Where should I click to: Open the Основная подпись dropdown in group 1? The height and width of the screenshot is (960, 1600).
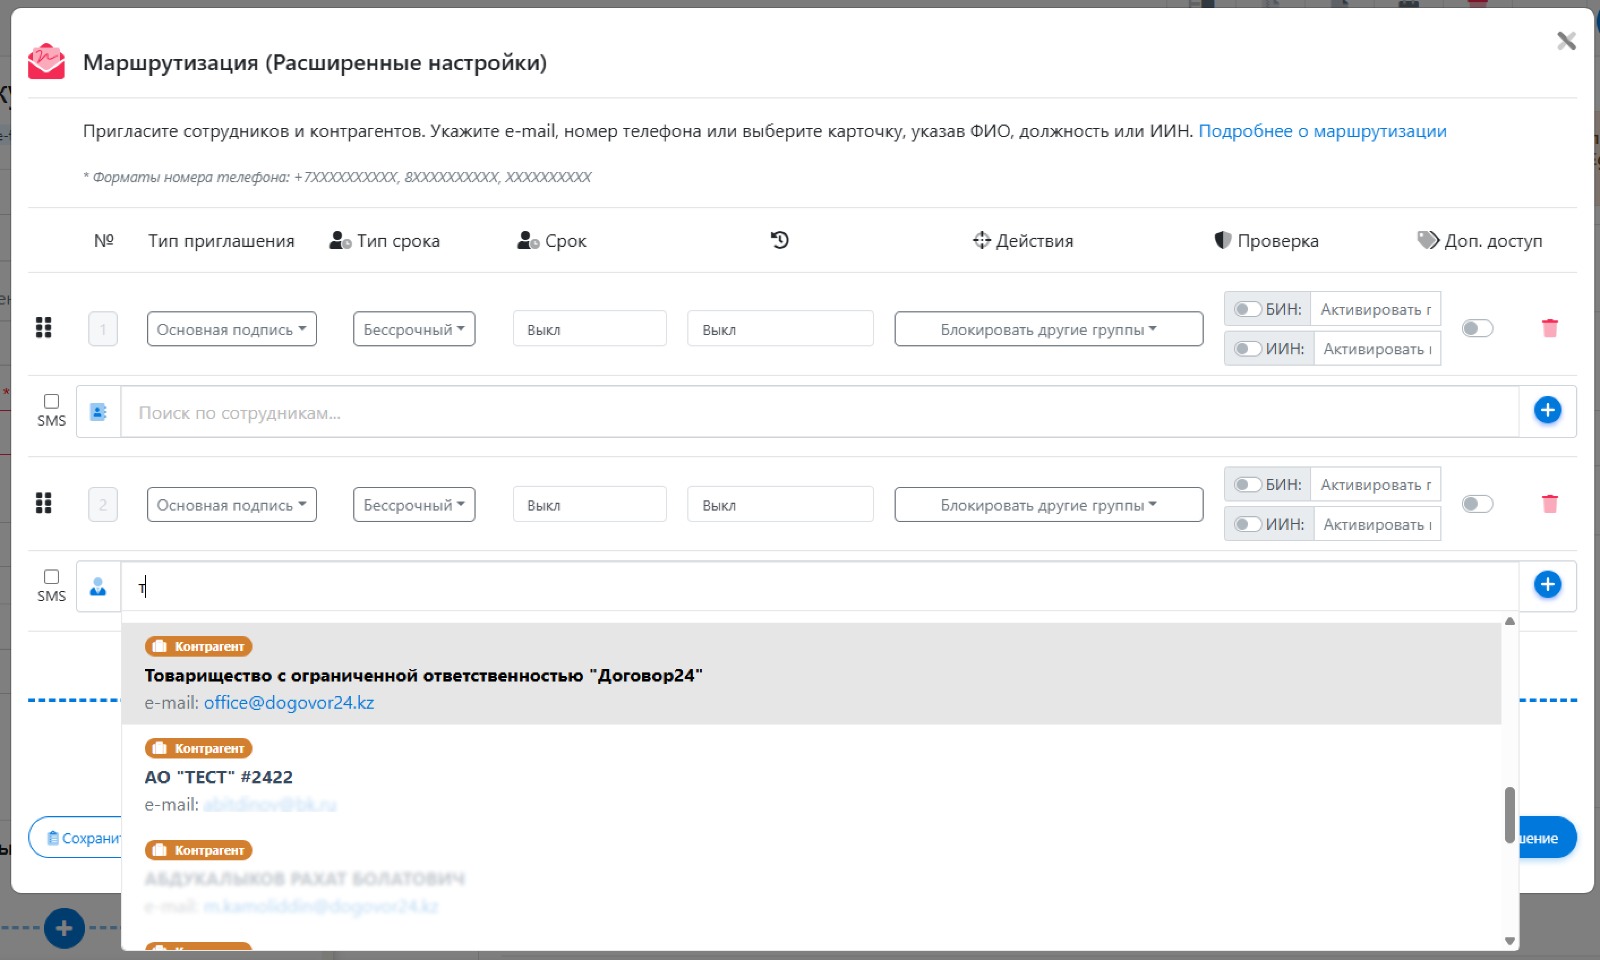(x=231, y=329)
